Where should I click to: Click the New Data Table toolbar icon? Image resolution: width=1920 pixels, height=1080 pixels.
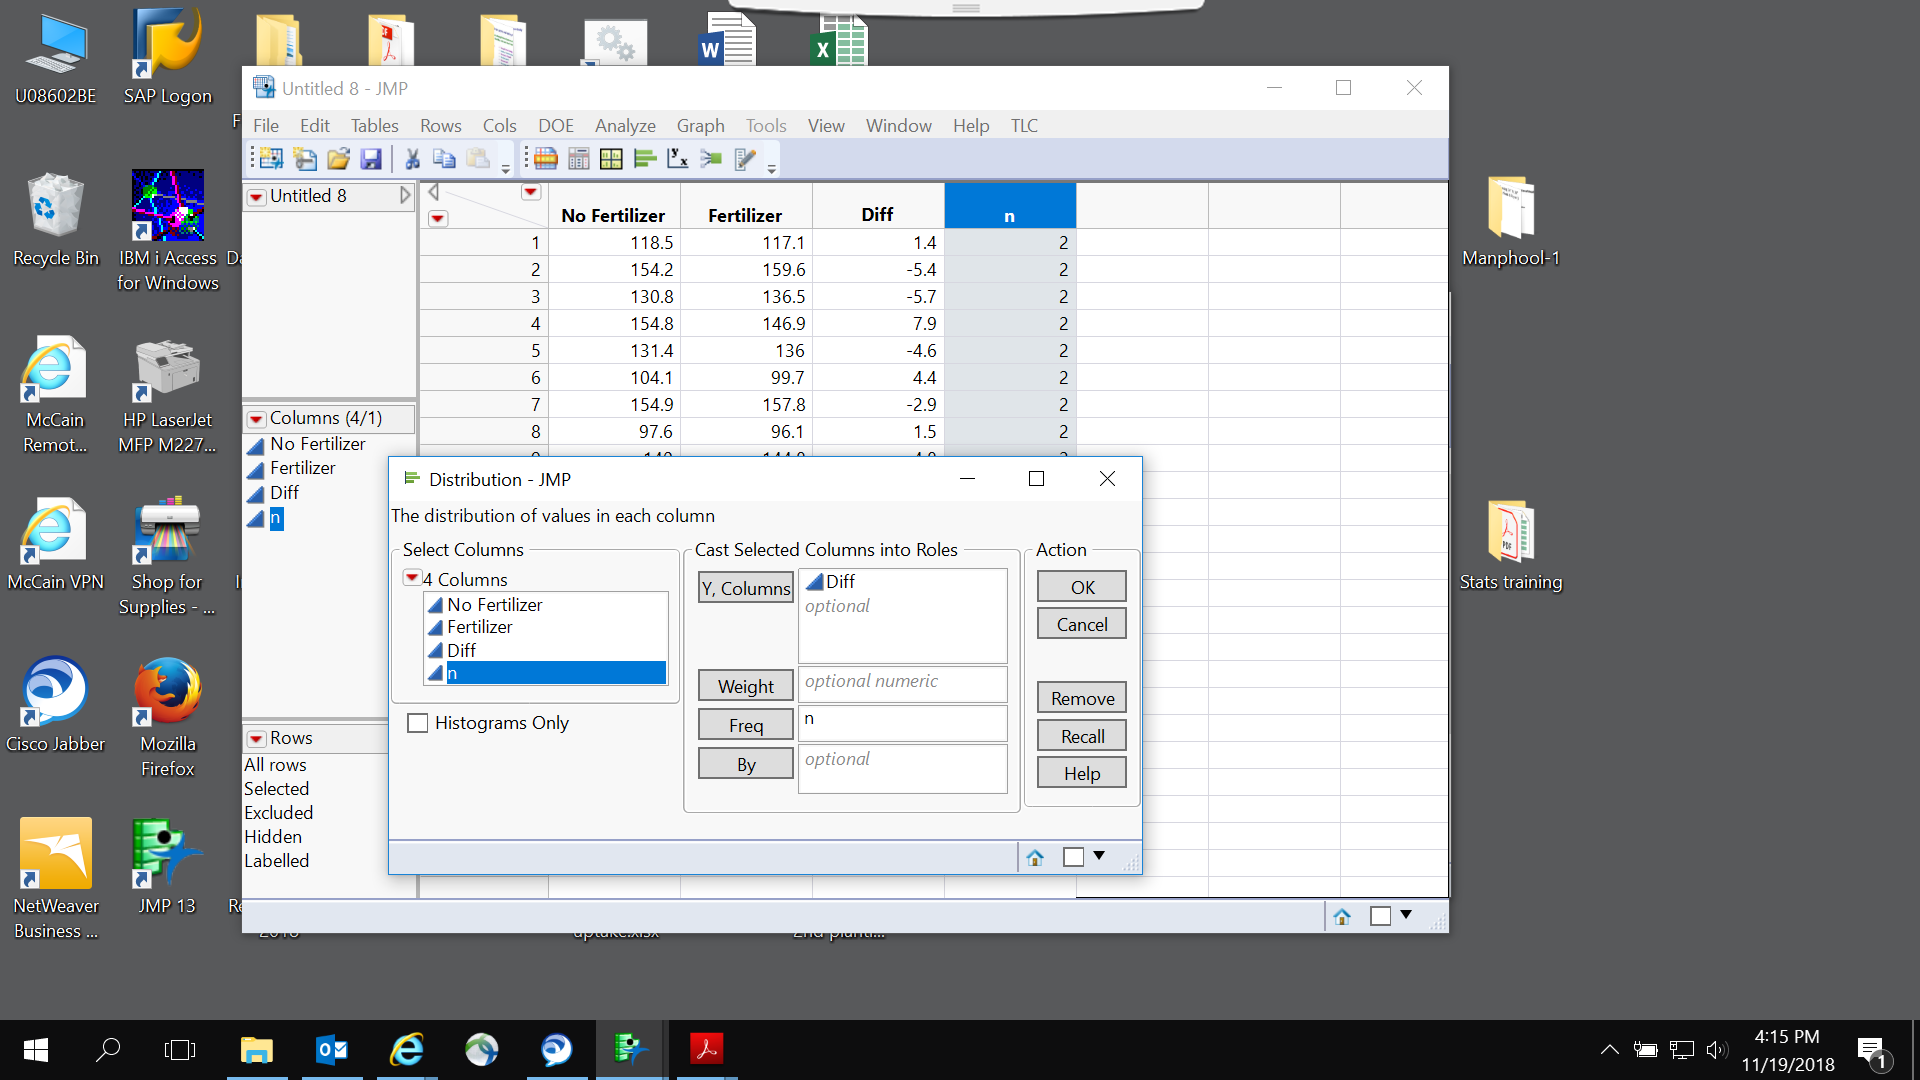(271, 158)
